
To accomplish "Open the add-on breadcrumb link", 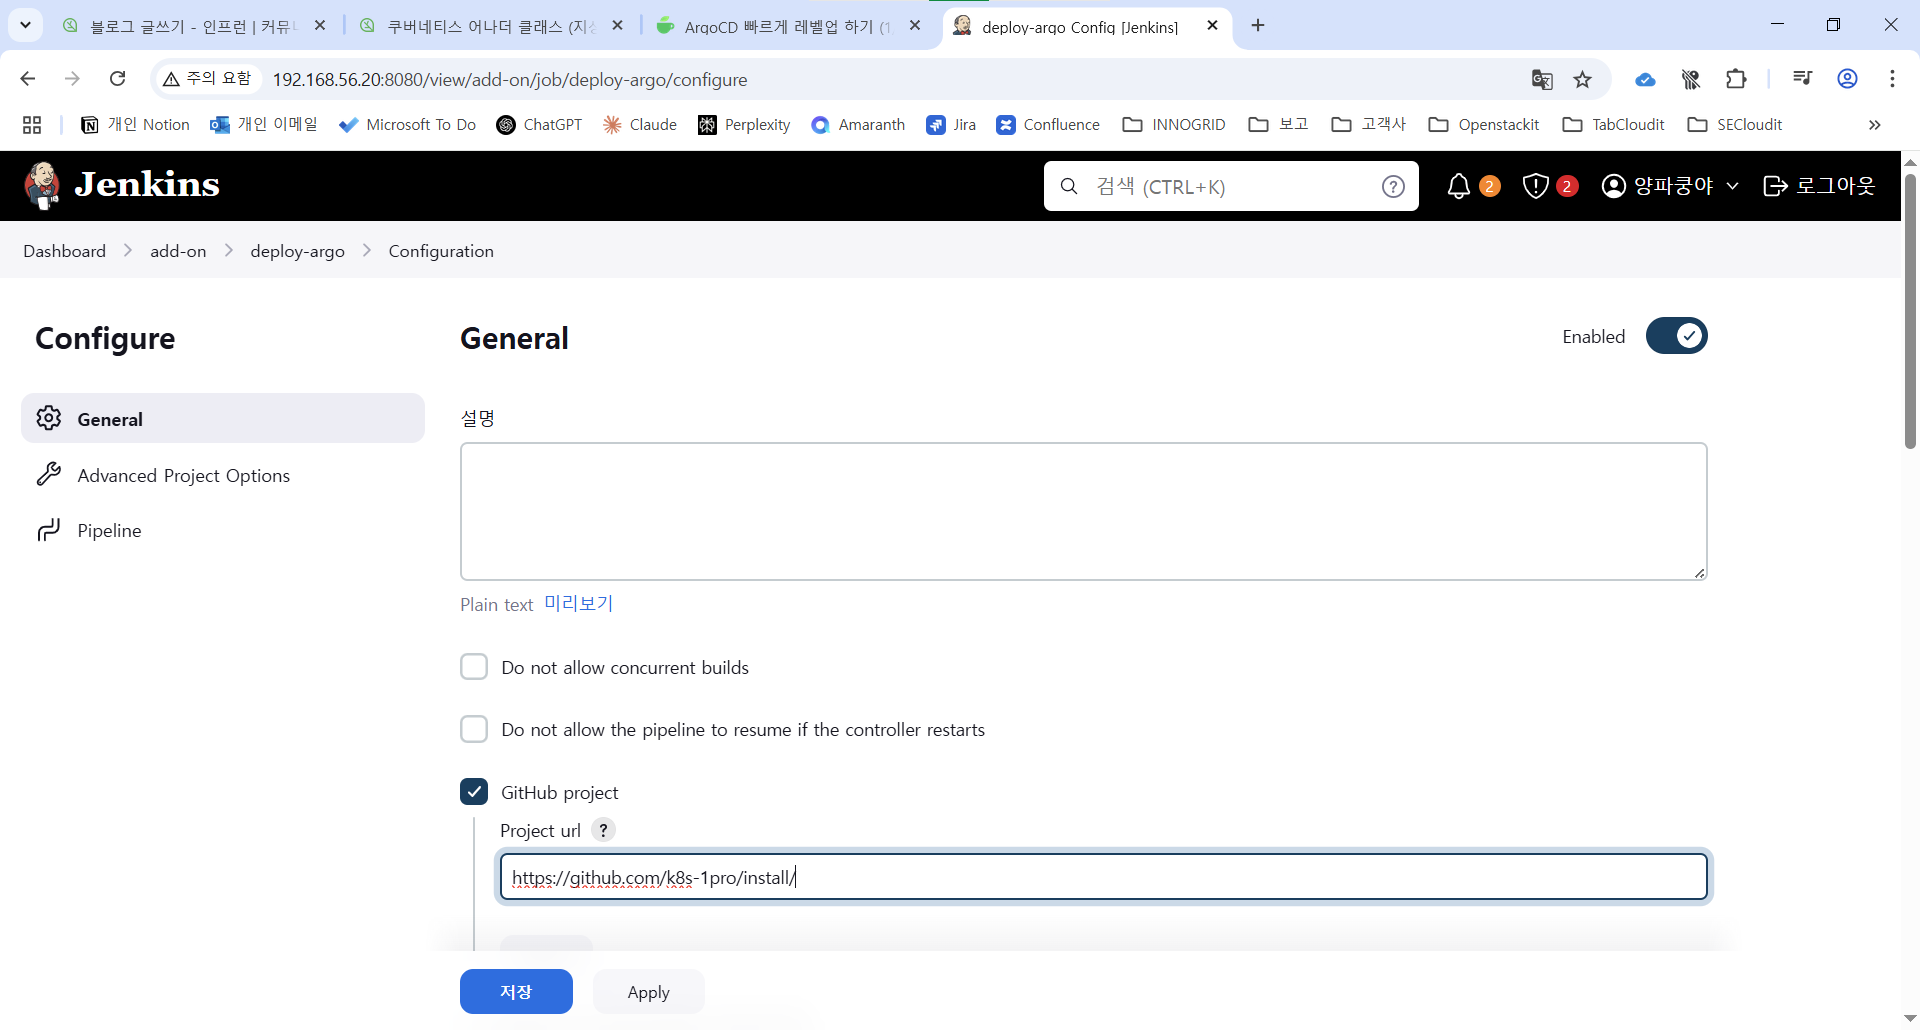I will point(178,251).
